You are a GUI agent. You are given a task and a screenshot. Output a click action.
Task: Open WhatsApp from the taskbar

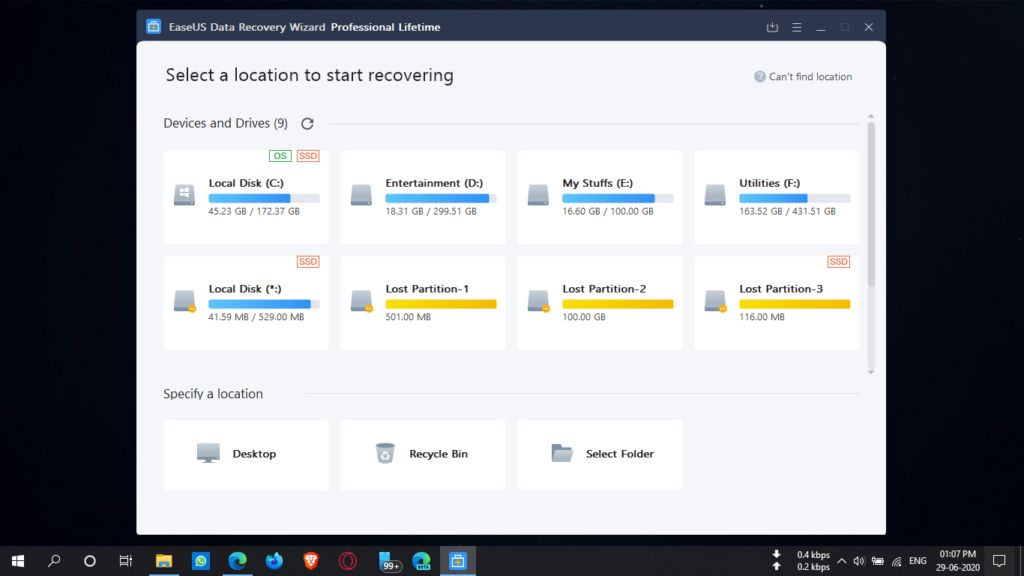click(200, 561)
